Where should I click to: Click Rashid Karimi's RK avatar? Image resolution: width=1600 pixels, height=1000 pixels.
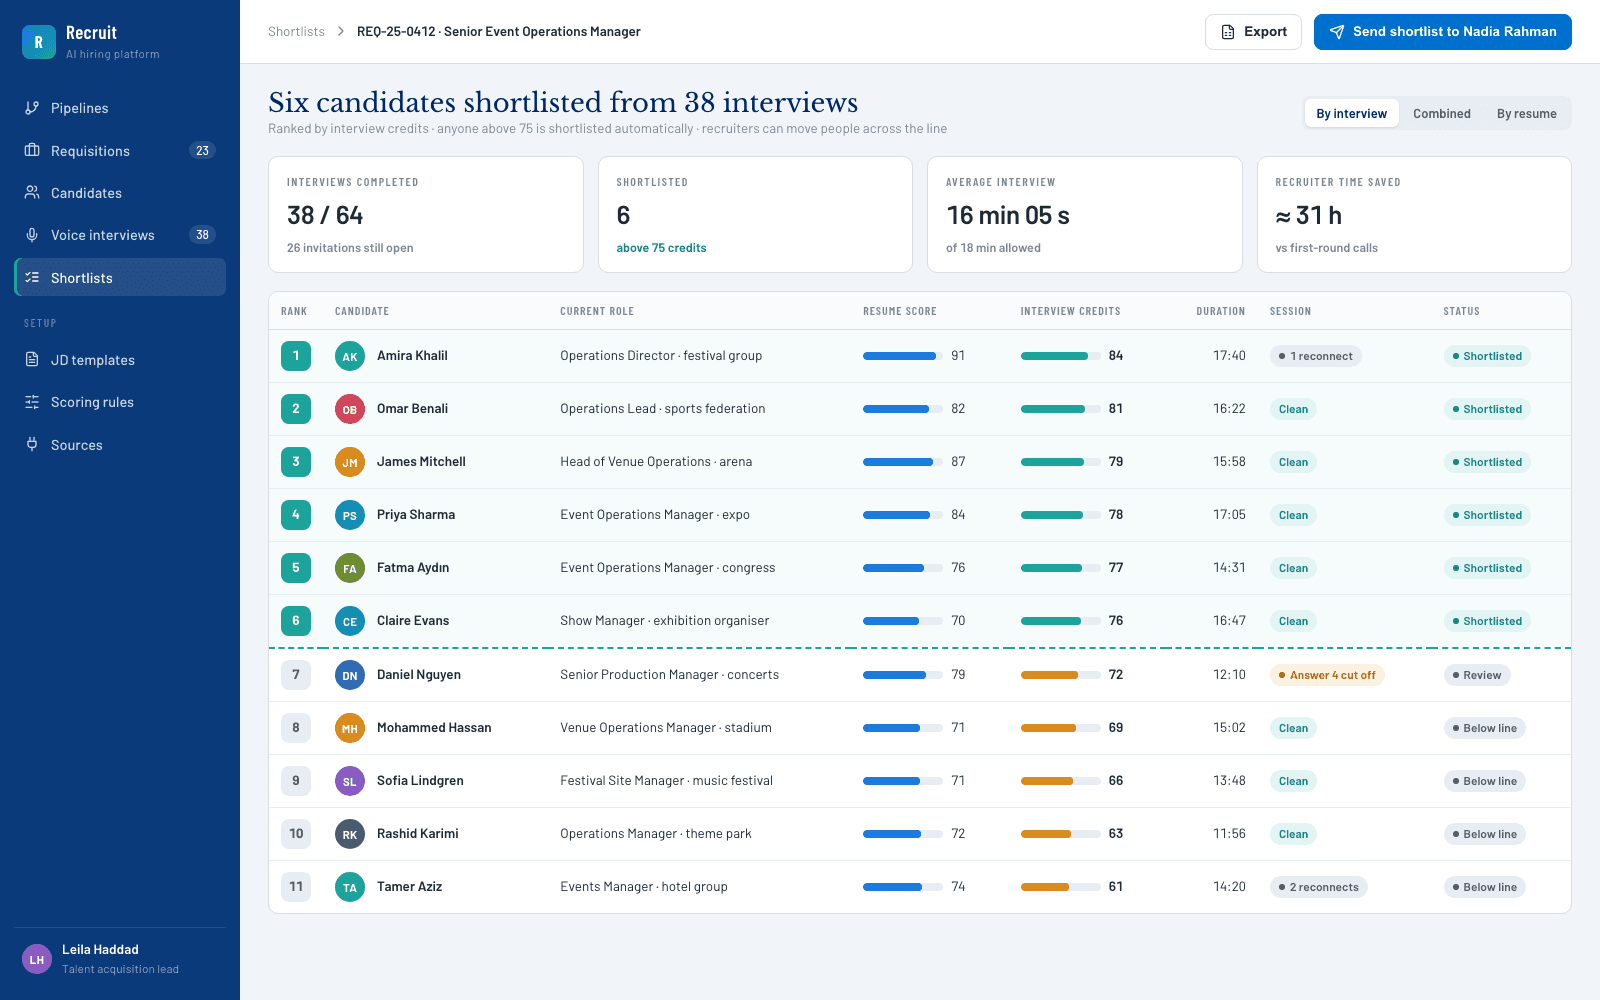pos(350,834)
